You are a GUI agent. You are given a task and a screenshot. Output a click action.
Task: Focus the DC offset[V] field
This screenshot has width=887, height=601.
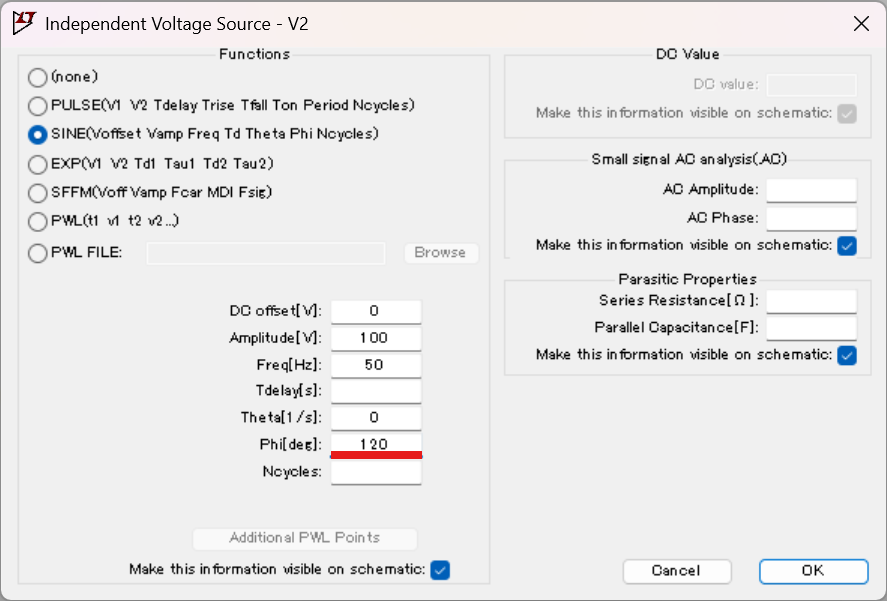[x=376, y=311]
